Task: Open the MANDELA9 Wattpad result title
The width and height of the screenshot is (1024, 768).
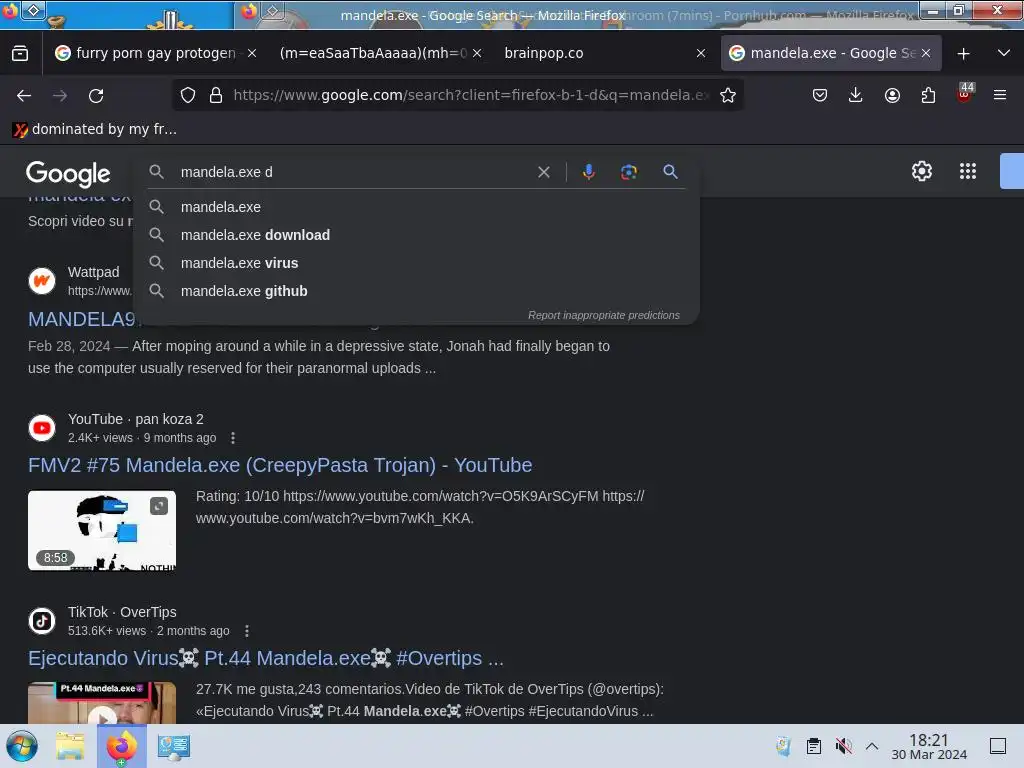Action: [x=81, y=319]
